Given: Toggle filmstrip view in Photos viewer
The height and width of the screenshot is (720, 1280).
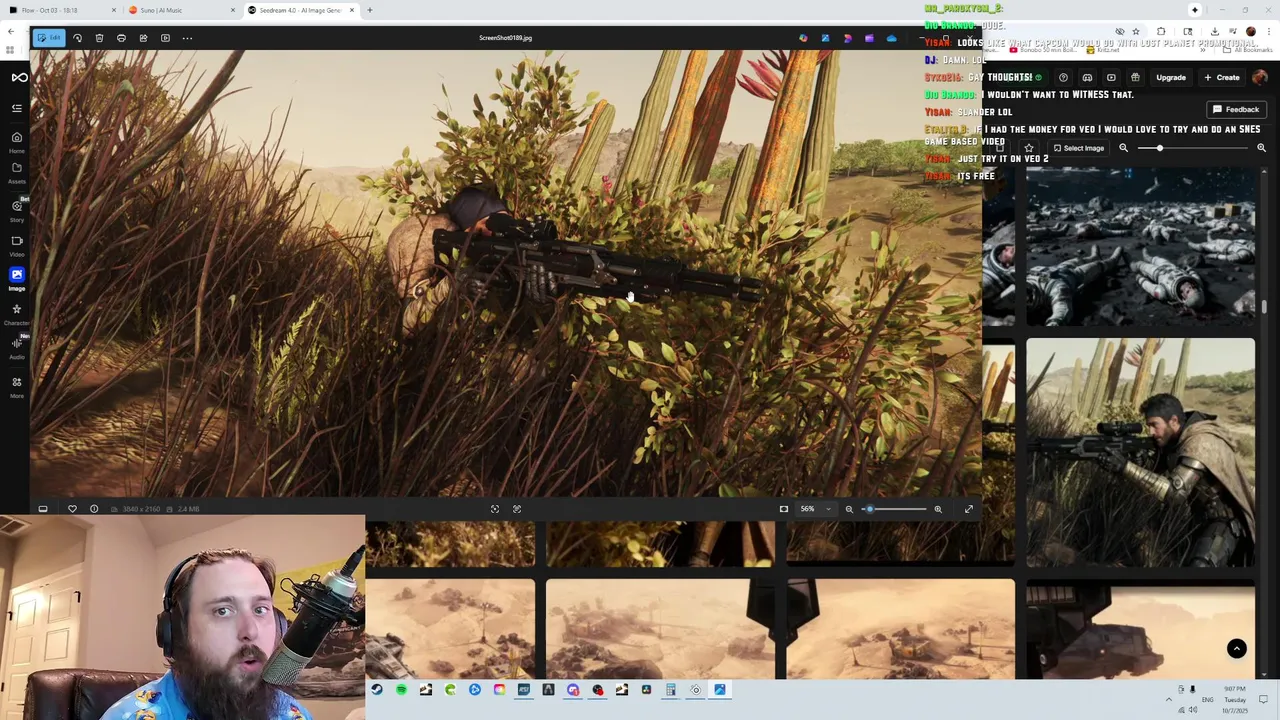Looking at the screenshot, I should pyautogui.click(x=43, y=509).
